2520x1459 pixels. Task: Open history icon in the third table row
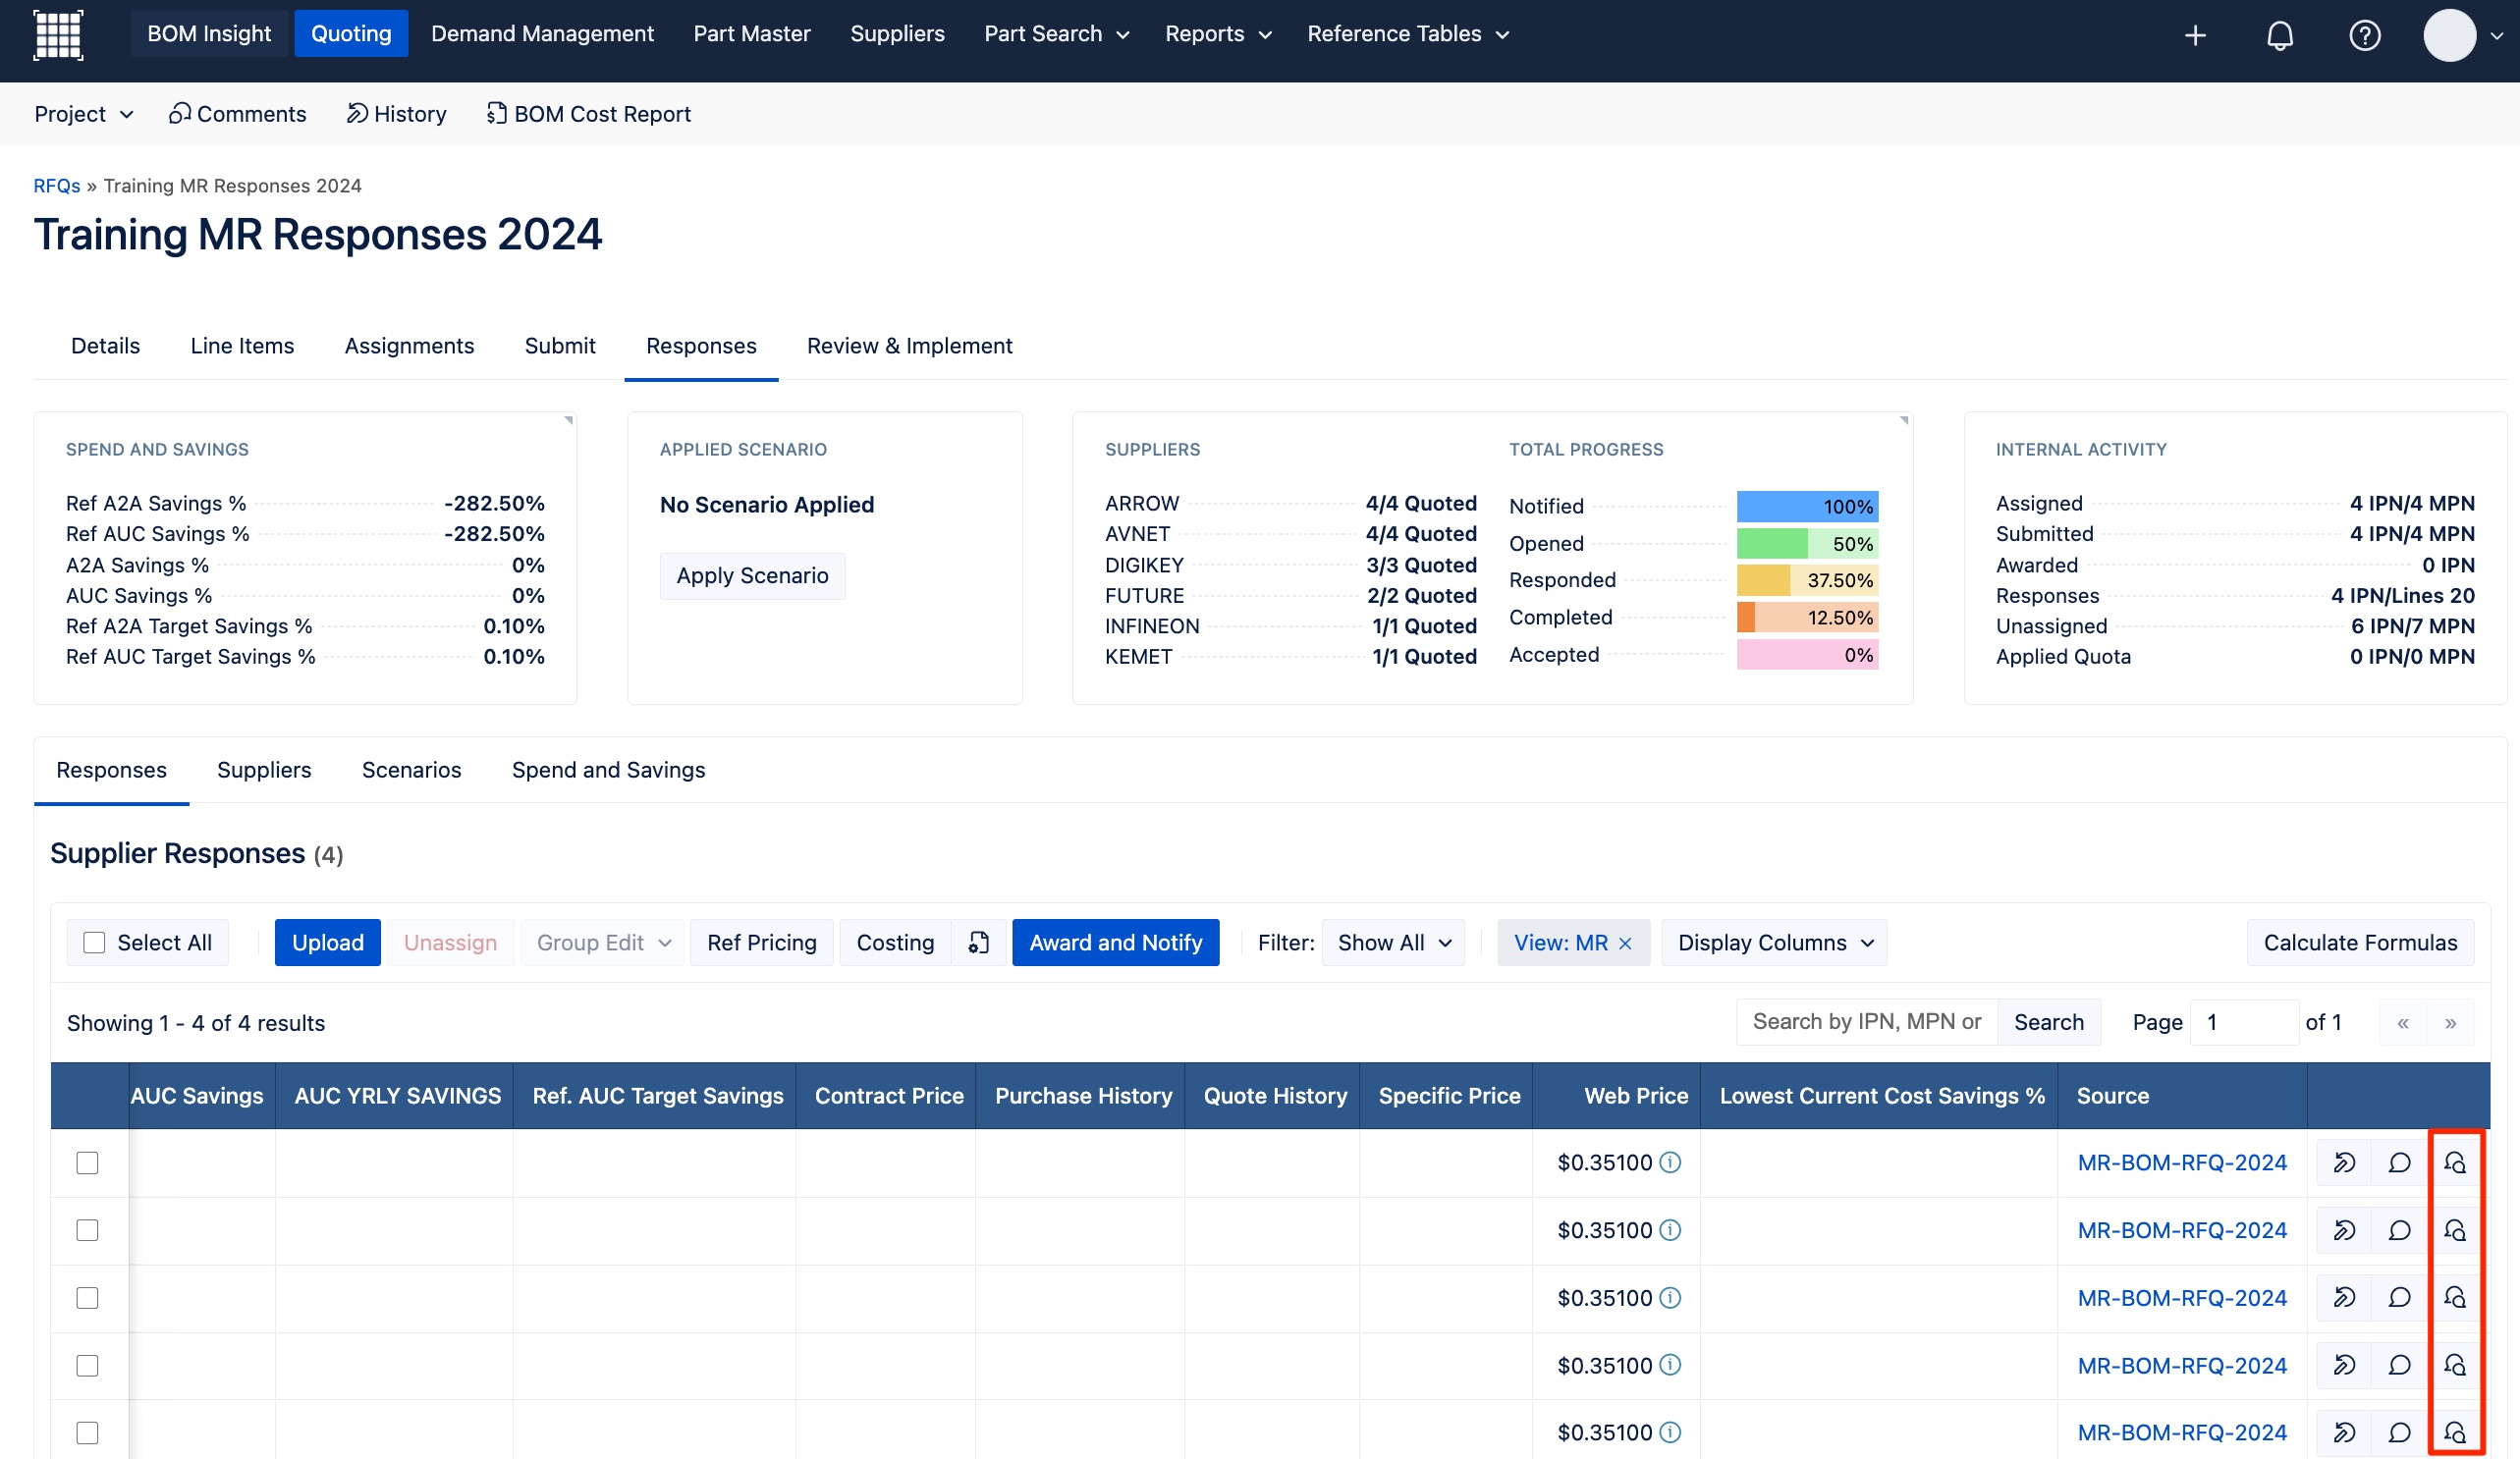[2344, 1298]
